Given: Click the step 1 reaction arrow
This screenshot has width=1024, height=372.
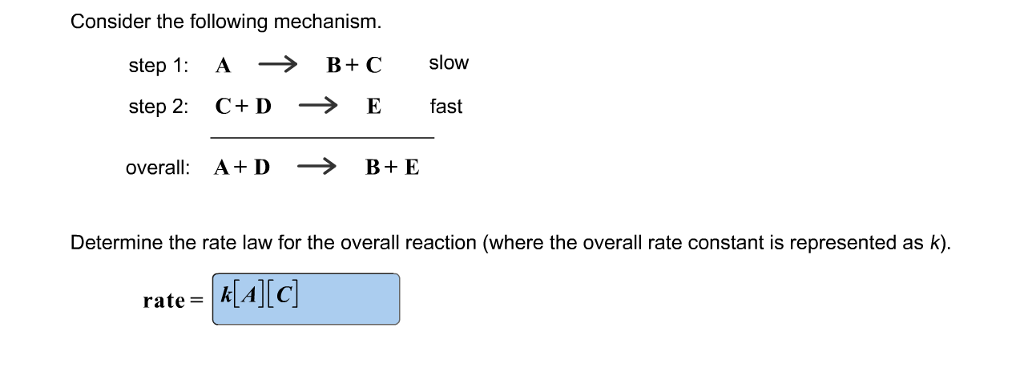Looking at the screenshot, I should 278,65.
